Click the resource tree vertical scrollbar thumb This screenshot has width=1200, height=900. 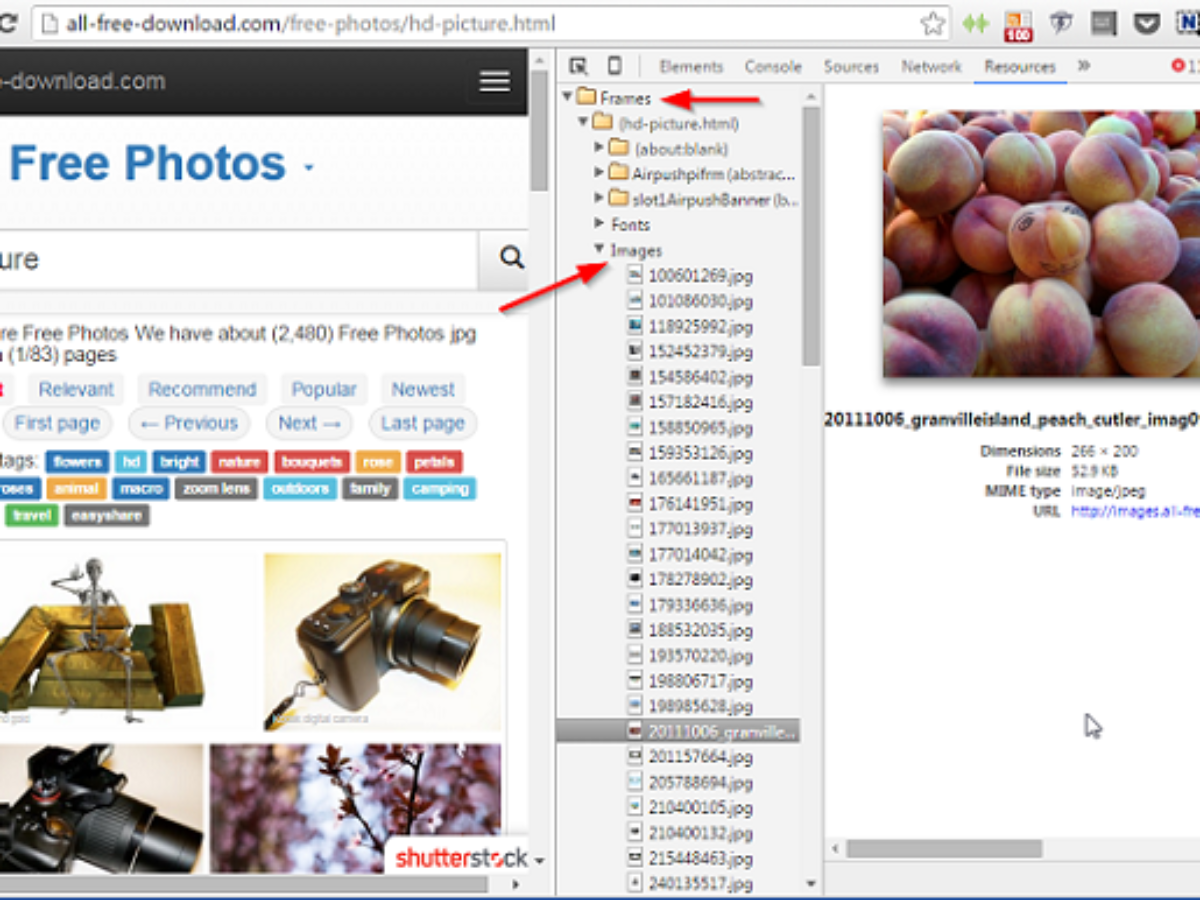[810, 235]
